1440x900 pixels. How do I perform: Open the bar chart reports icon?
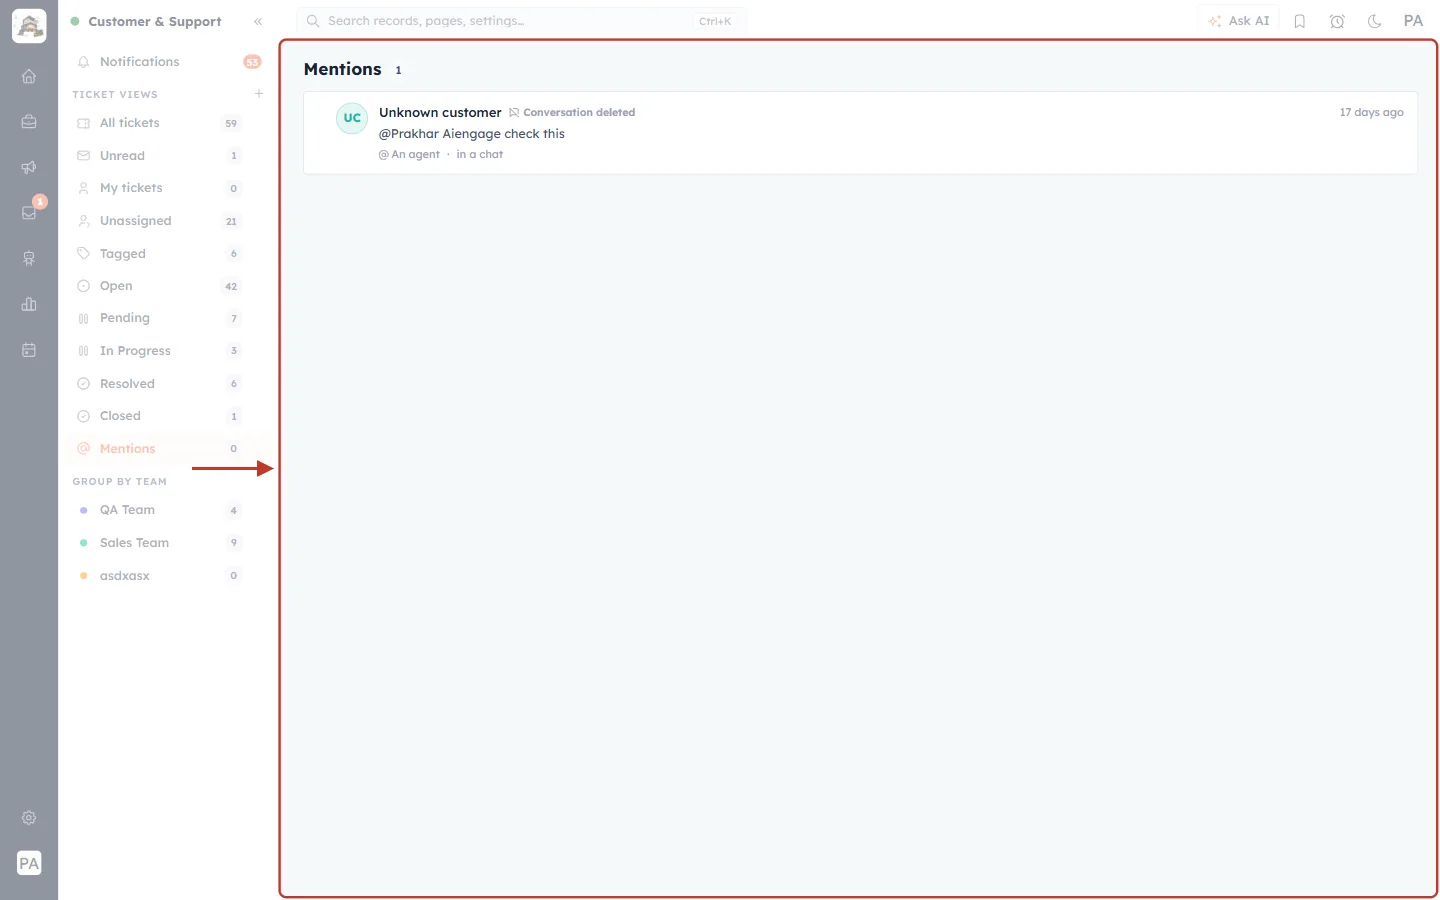tap(29, 304)
